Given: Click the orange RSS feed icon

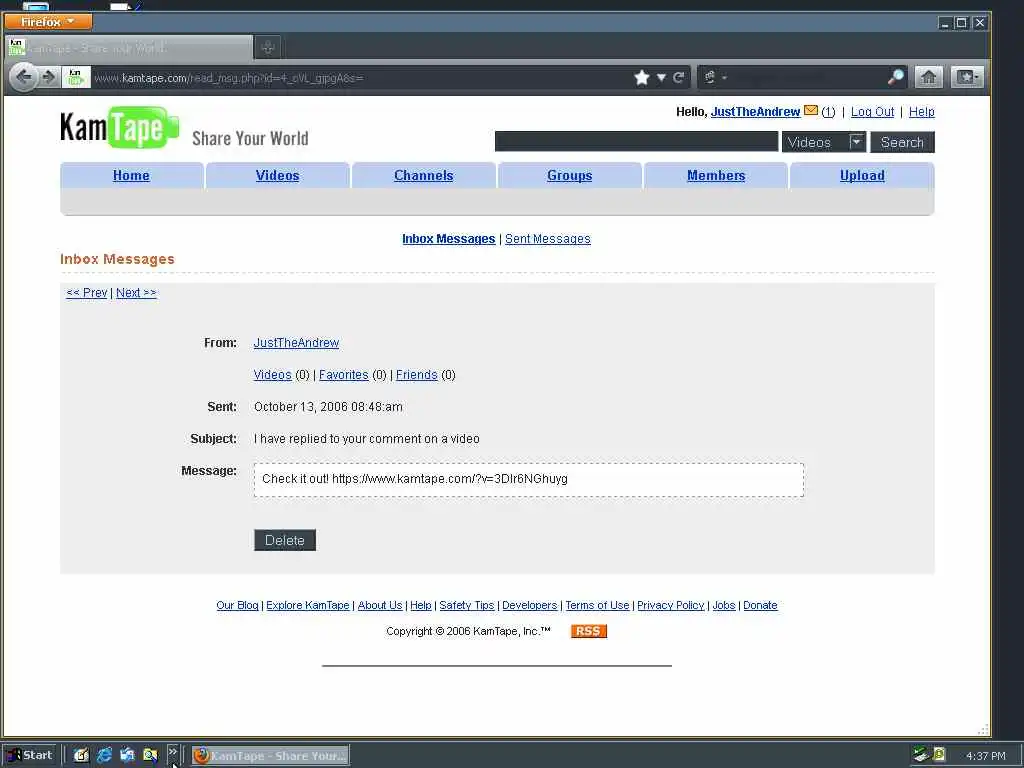Looking at the screenshot, I should coord(588,631).
